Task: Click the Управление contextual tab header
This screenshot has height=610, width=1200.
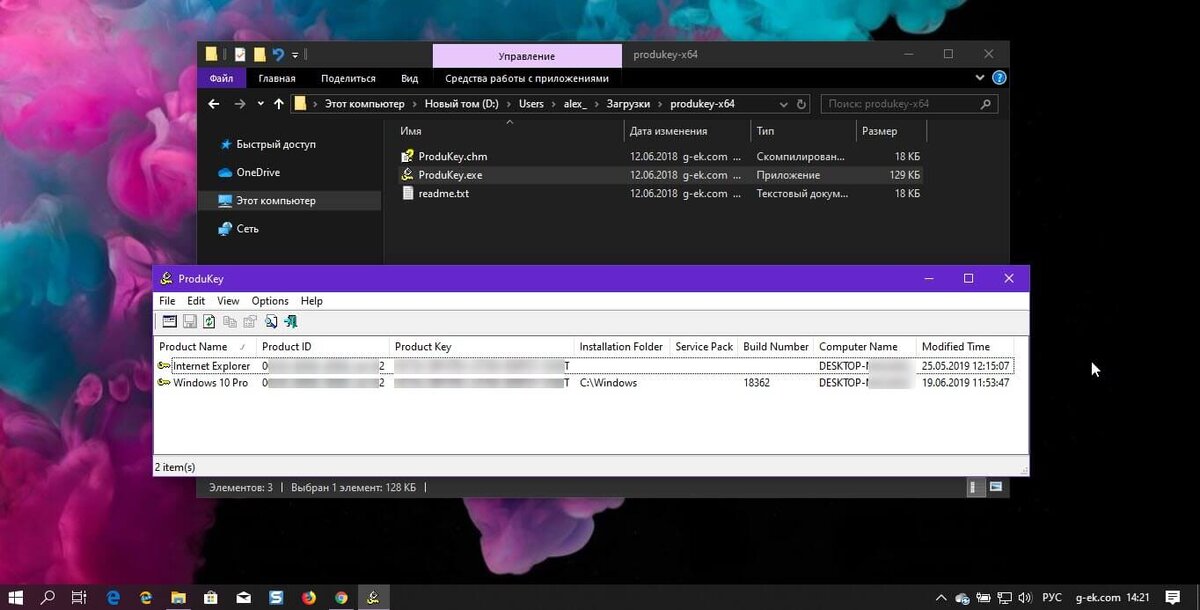Action: [x=527, y=56]
